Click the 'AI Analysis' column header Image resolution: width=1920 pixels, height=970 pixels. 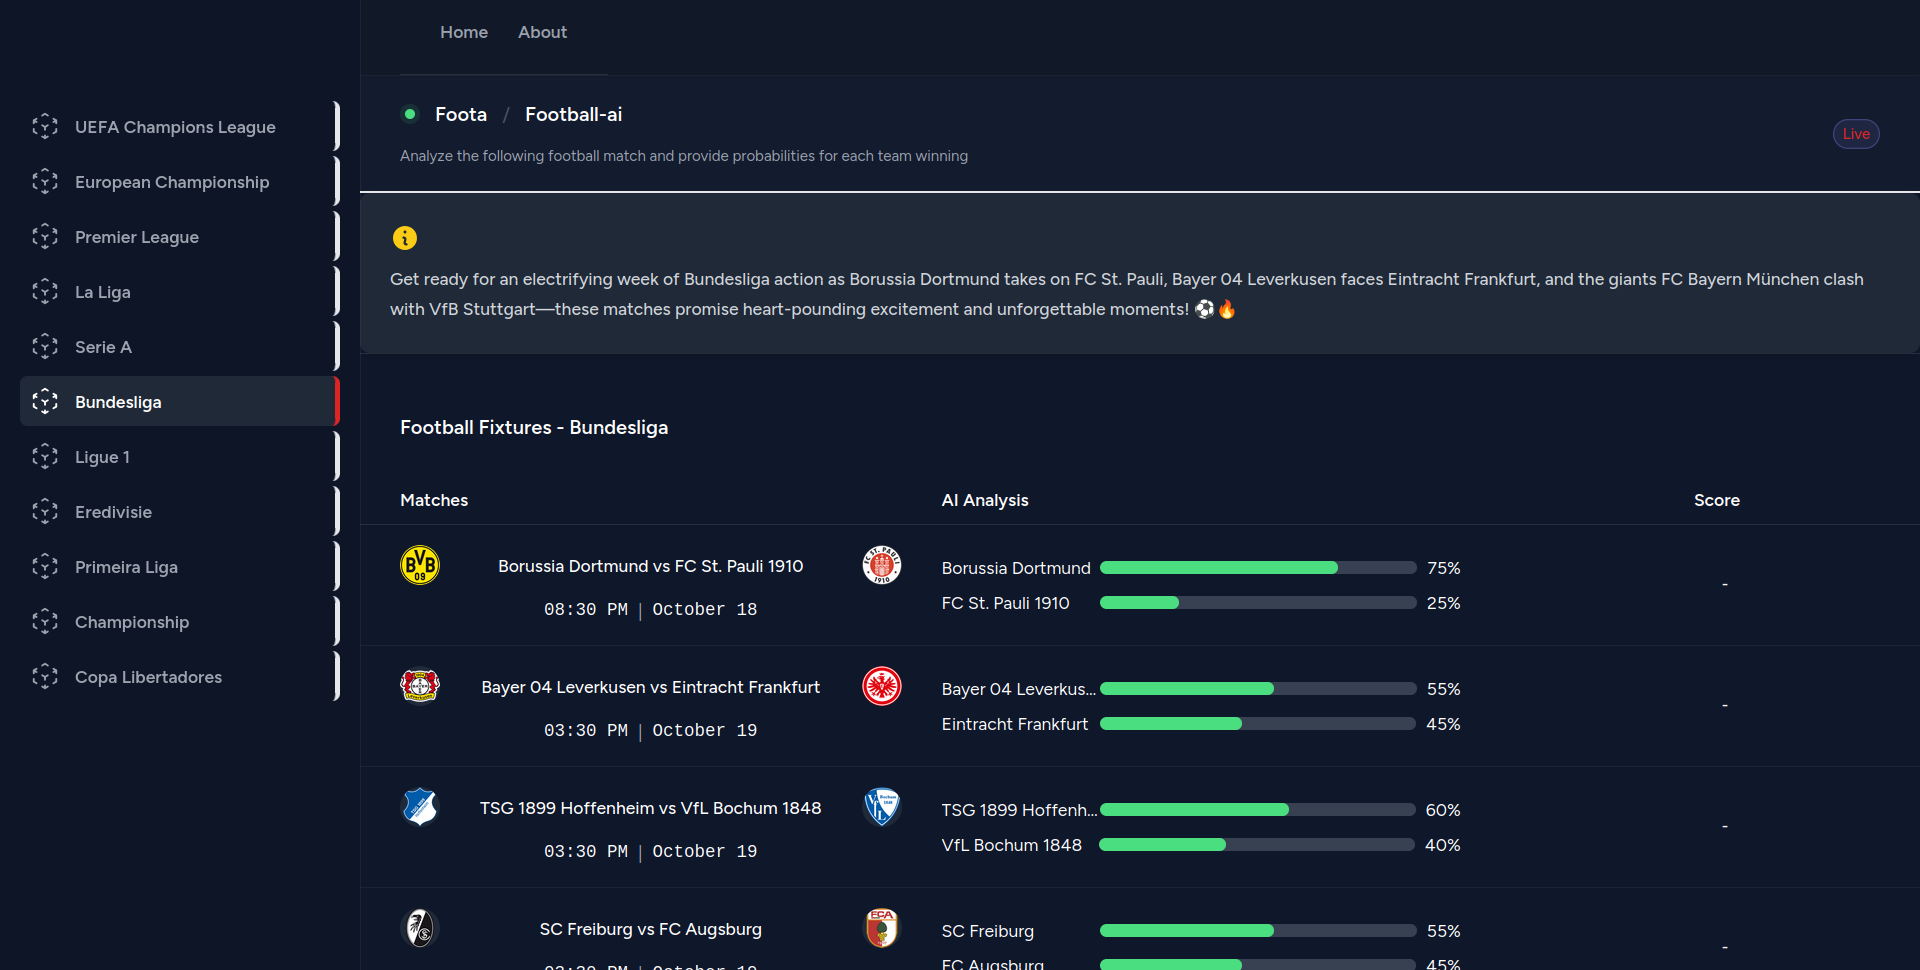pos(985,500)
